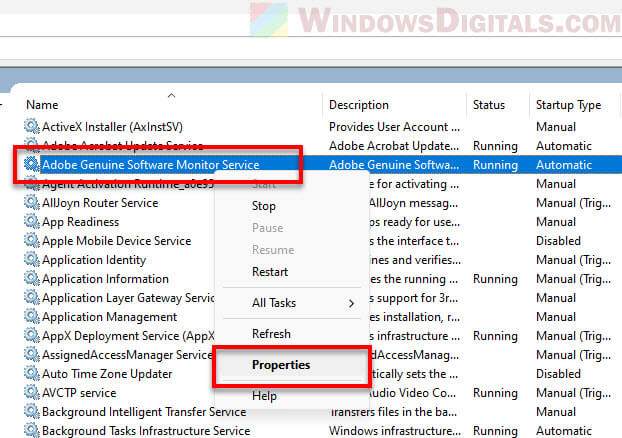Click the Auto Time Zone Updater gear icon
622x438 pixels.
point(31,374)
